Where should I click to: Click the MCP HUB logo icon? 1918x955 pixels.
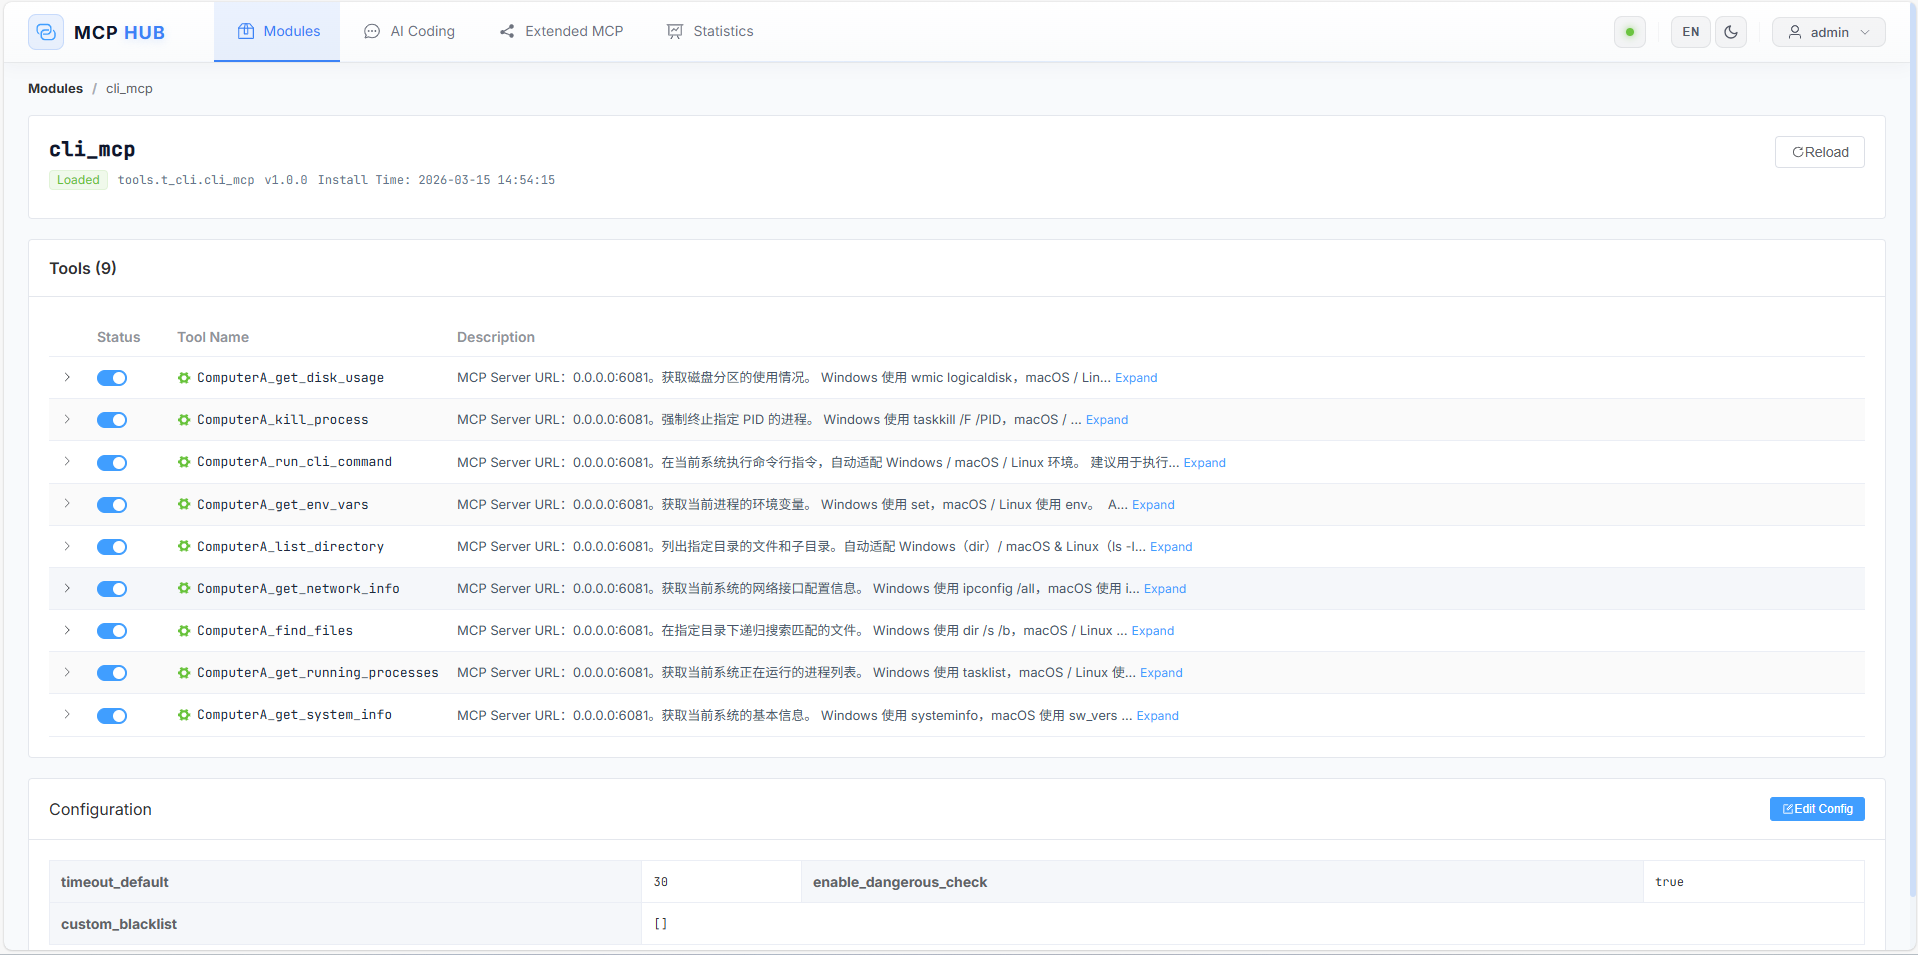[46, 32]
